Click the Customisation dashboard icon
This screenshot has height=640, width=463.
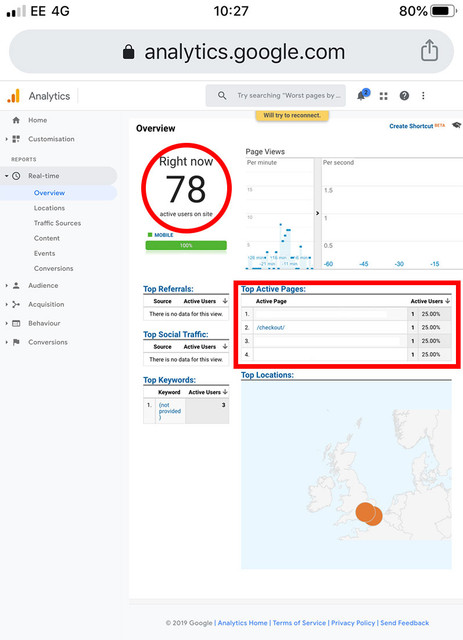16,139
